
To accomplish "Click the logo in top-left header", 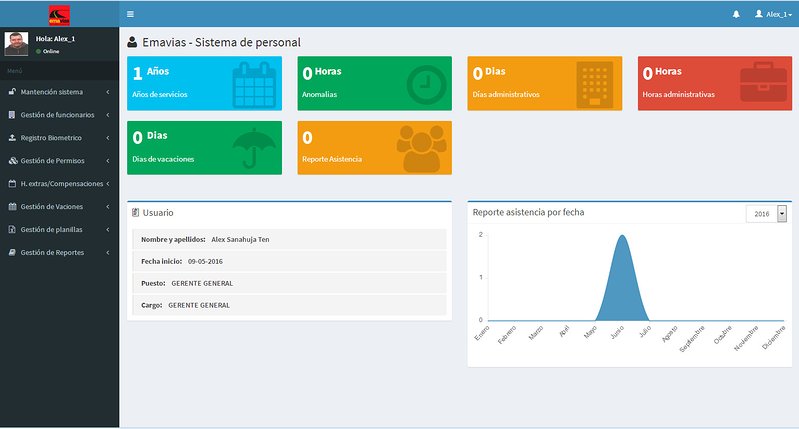I will pyautogui.click(x=59, y=14).
